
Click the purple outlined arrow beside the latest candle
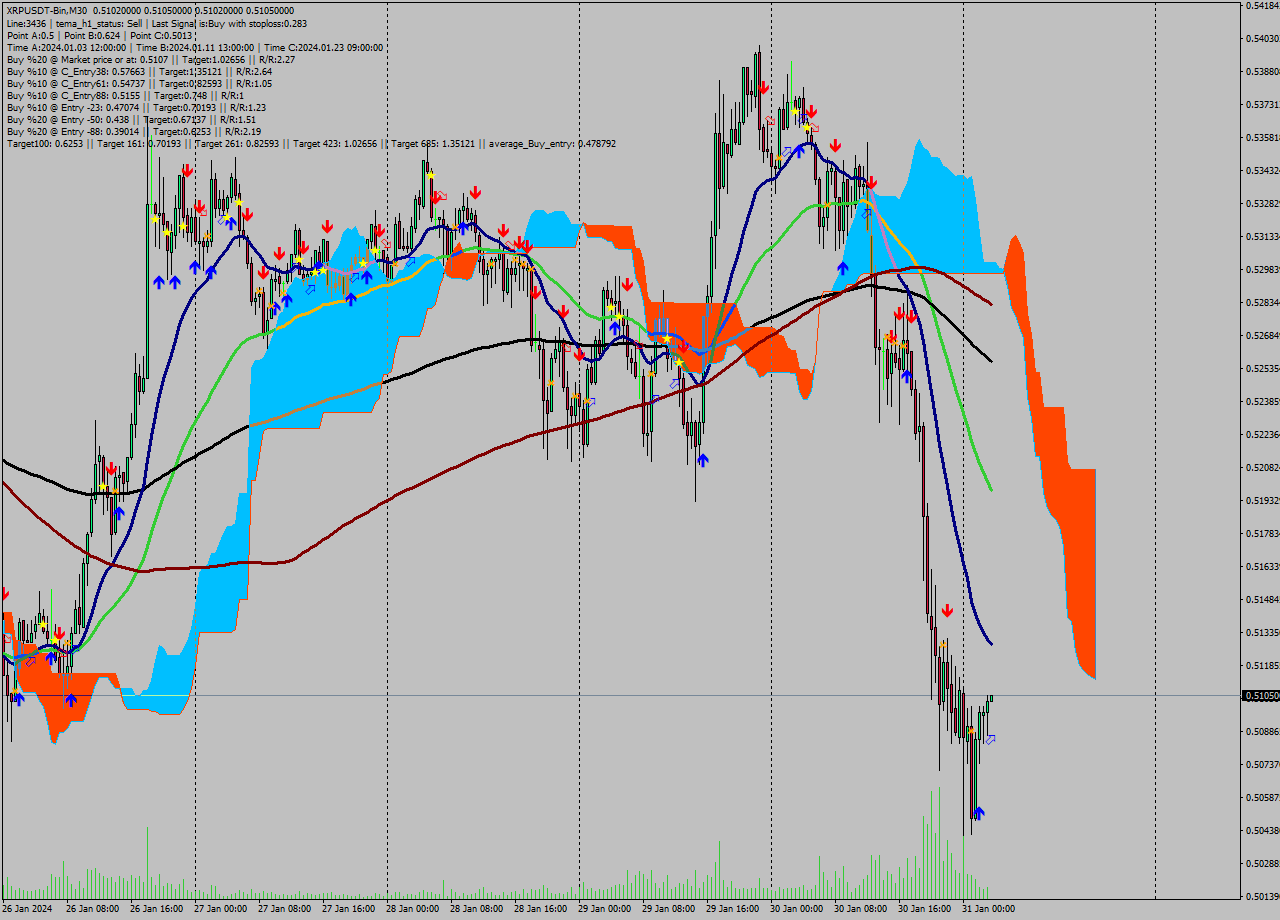tap(990, 740)
